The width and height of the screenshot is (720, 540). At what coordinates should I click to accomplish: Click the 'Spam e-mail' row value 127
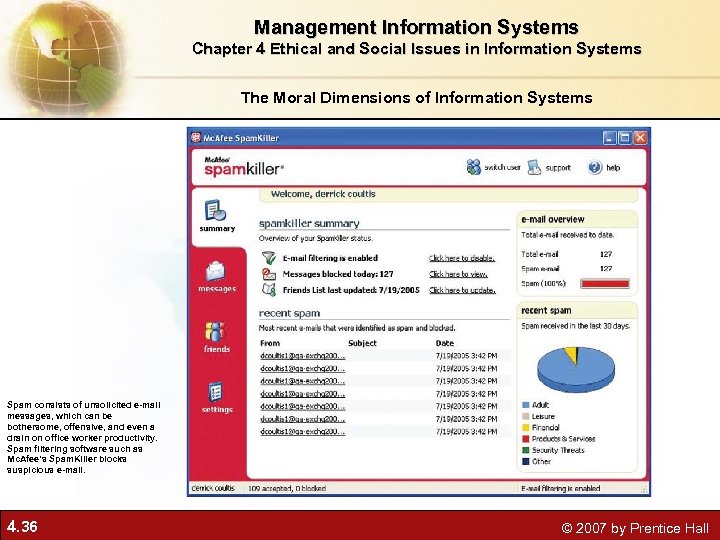606,269
